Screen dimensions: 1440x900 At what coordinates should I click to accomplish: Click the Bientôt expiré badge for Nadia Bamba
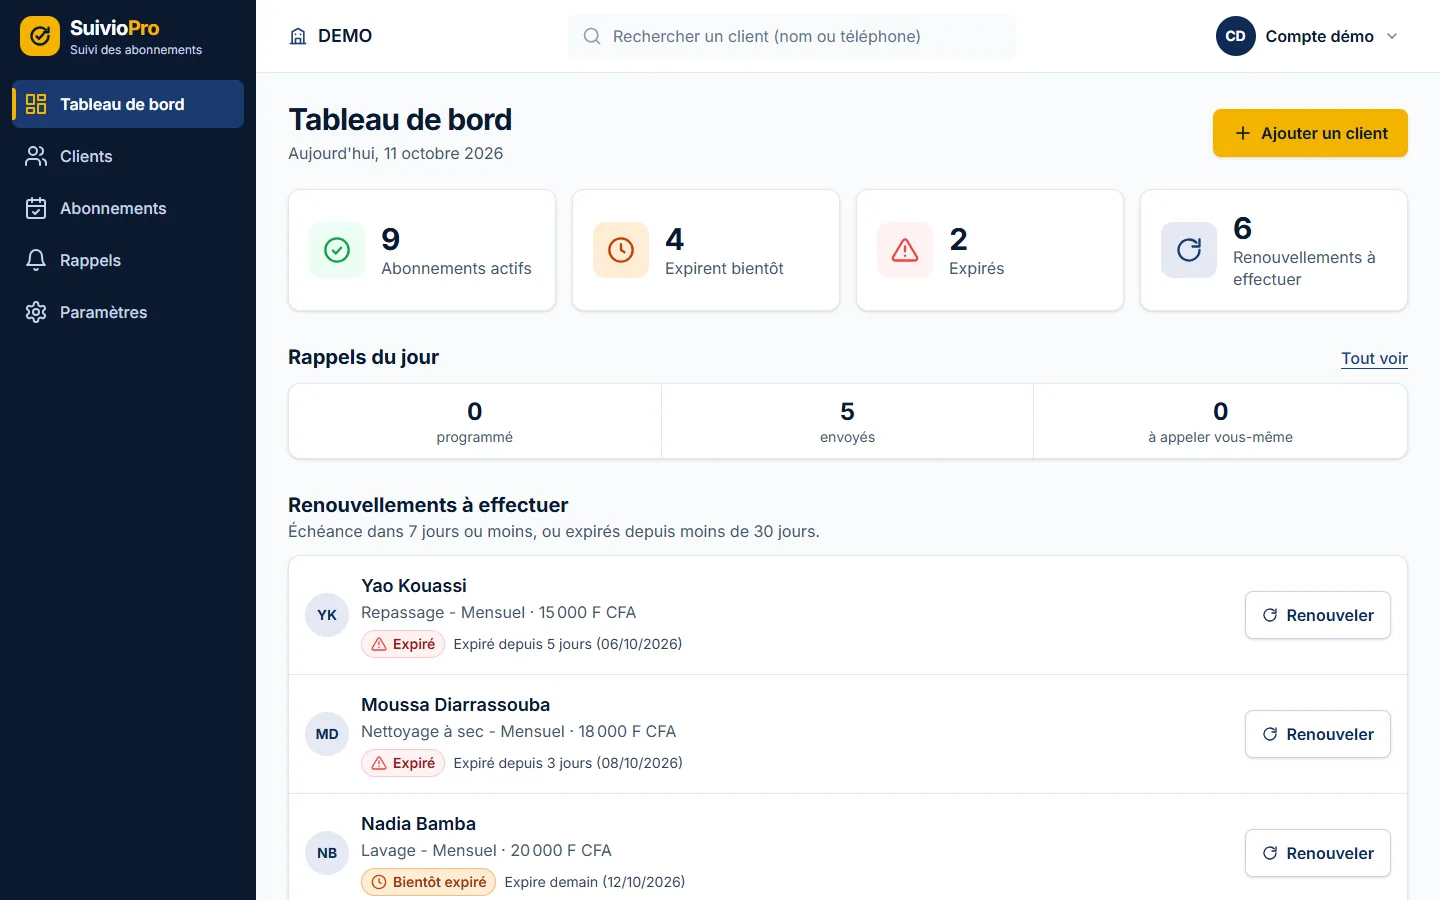click(x=428, y=882)
